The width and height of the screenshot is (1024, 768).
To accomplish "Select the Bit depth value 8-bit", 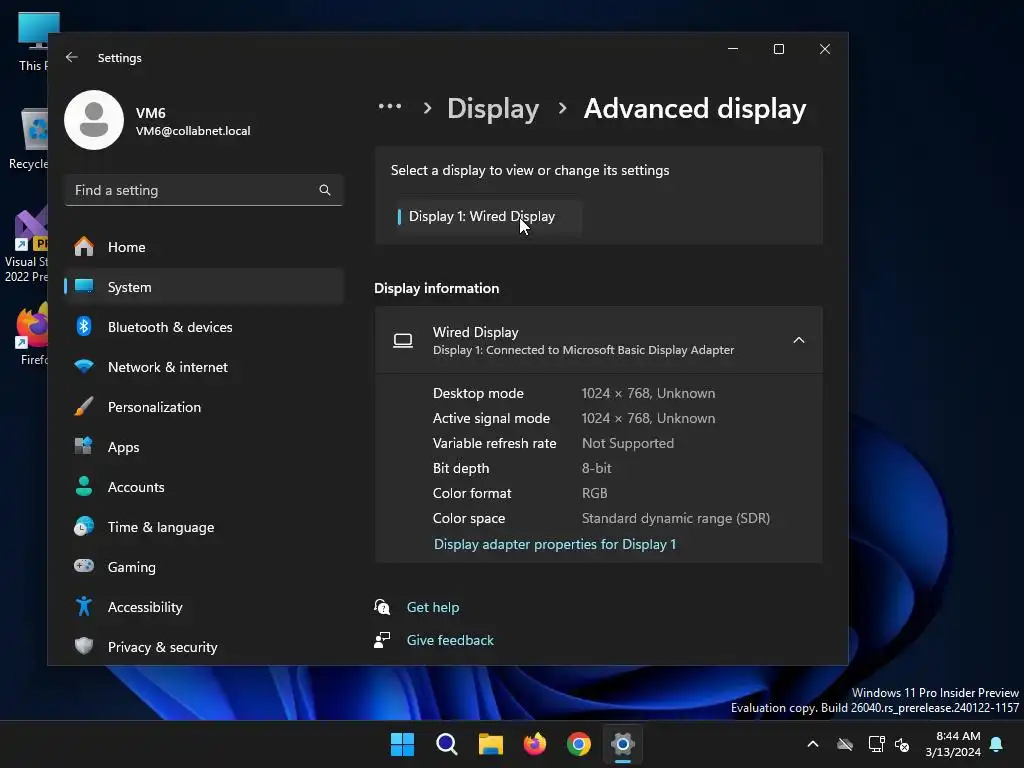I will click(x=596, y=468).
